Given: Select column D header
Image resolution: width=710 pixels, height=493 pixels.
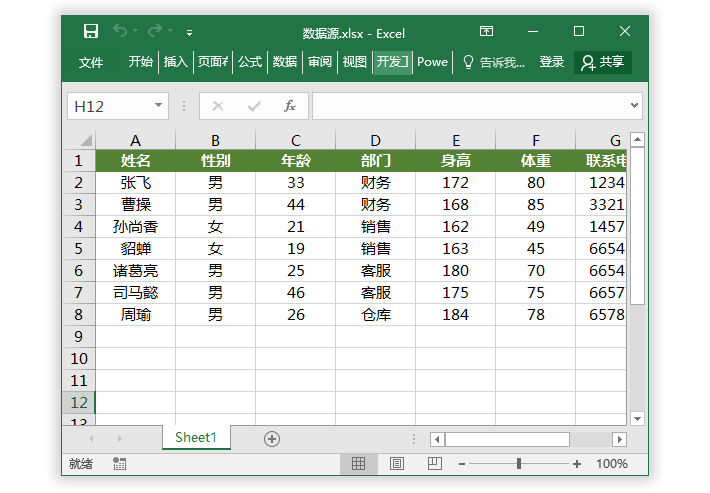Looking at the screenshot, I should (x=375, y=140).
